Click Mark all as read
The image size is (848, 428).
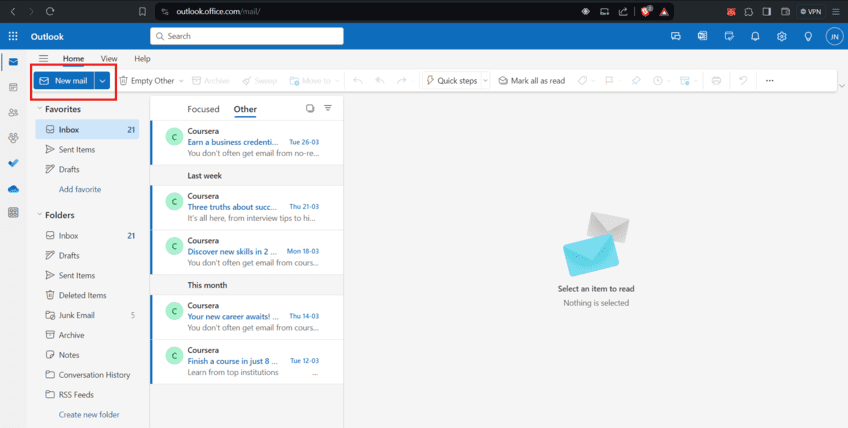point(532,81)
